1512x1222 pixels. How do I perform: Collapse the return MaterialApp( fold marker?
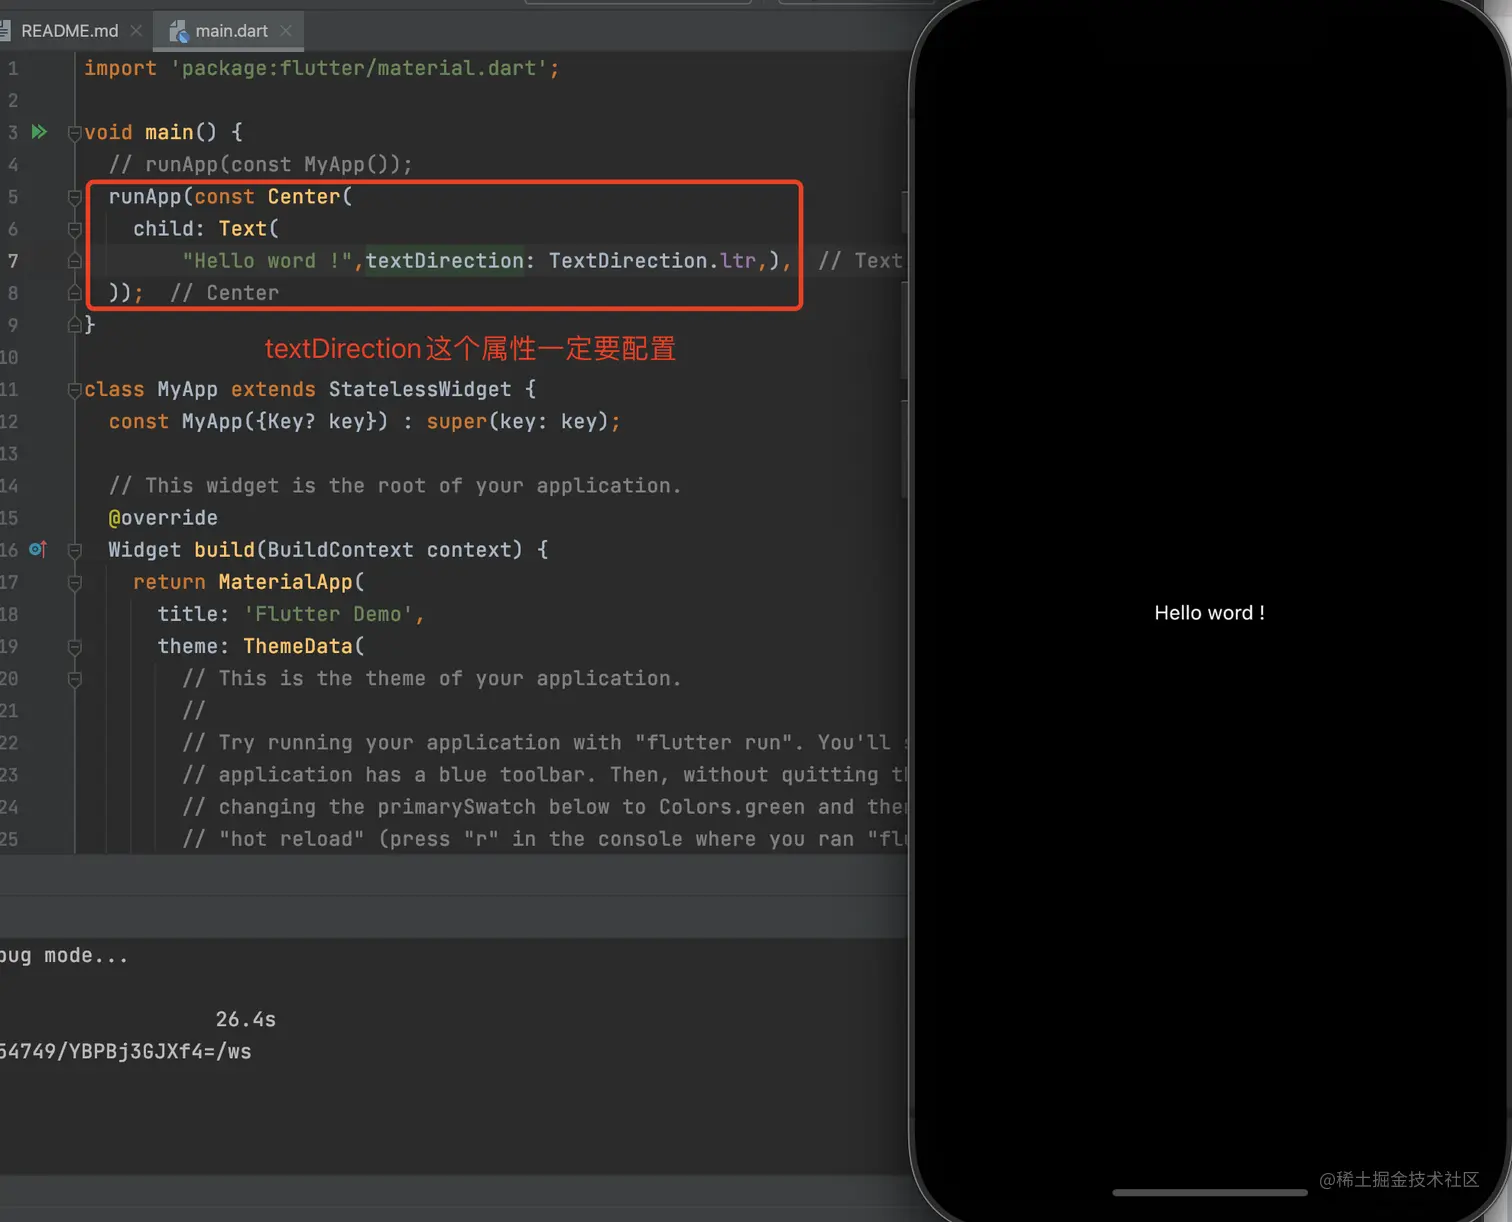click(x=74, y=582)
